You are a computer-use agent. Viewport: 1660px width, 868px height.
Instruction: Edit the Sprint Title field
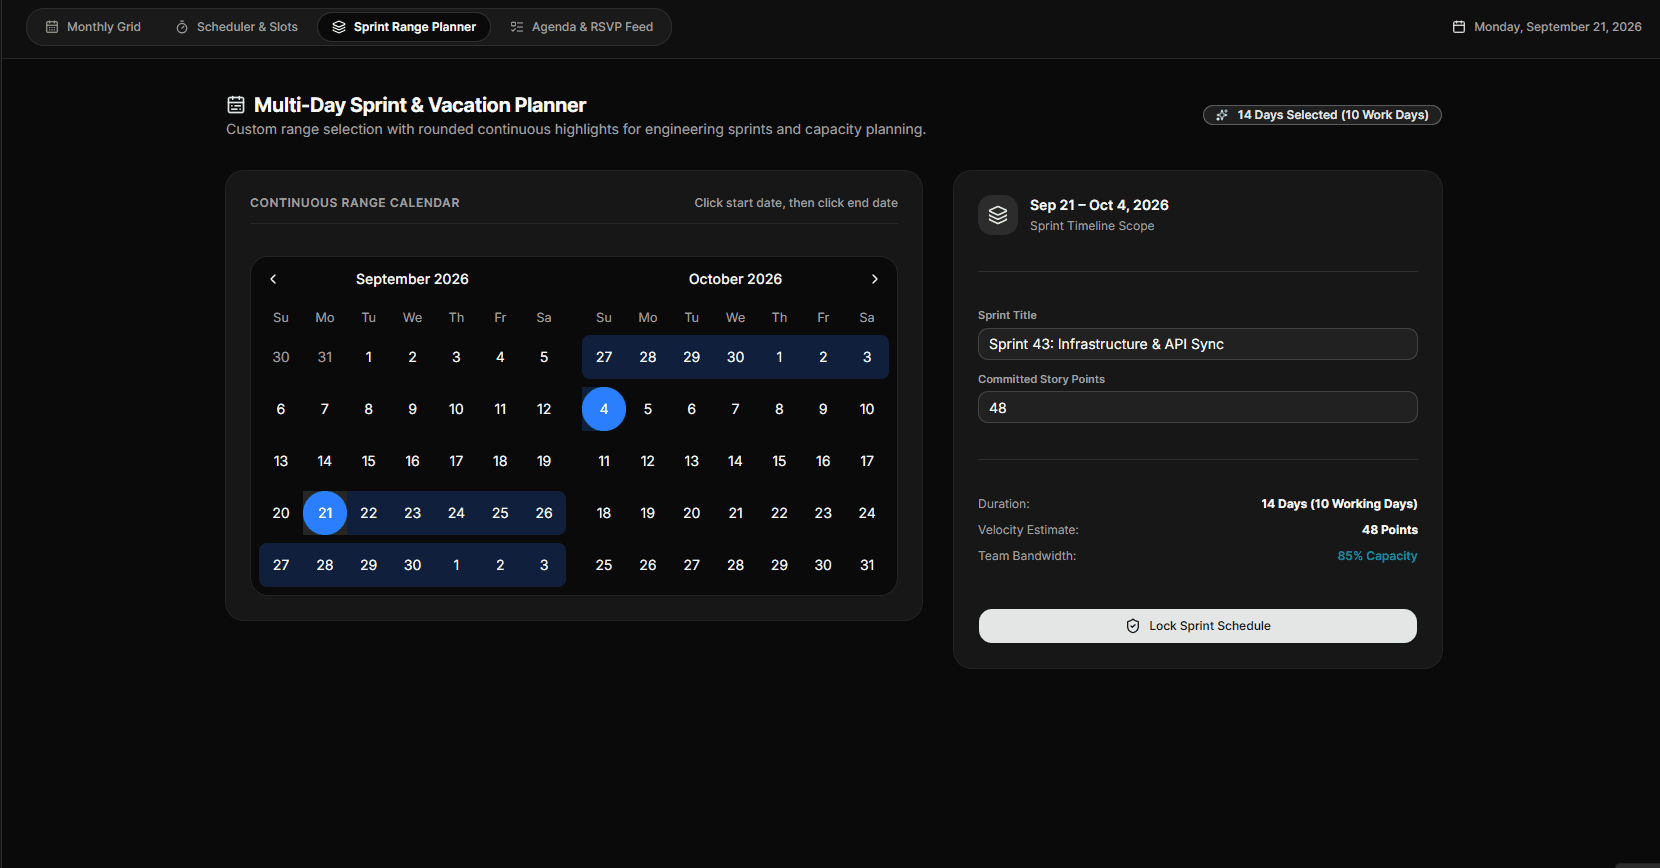coord(1198,344)
